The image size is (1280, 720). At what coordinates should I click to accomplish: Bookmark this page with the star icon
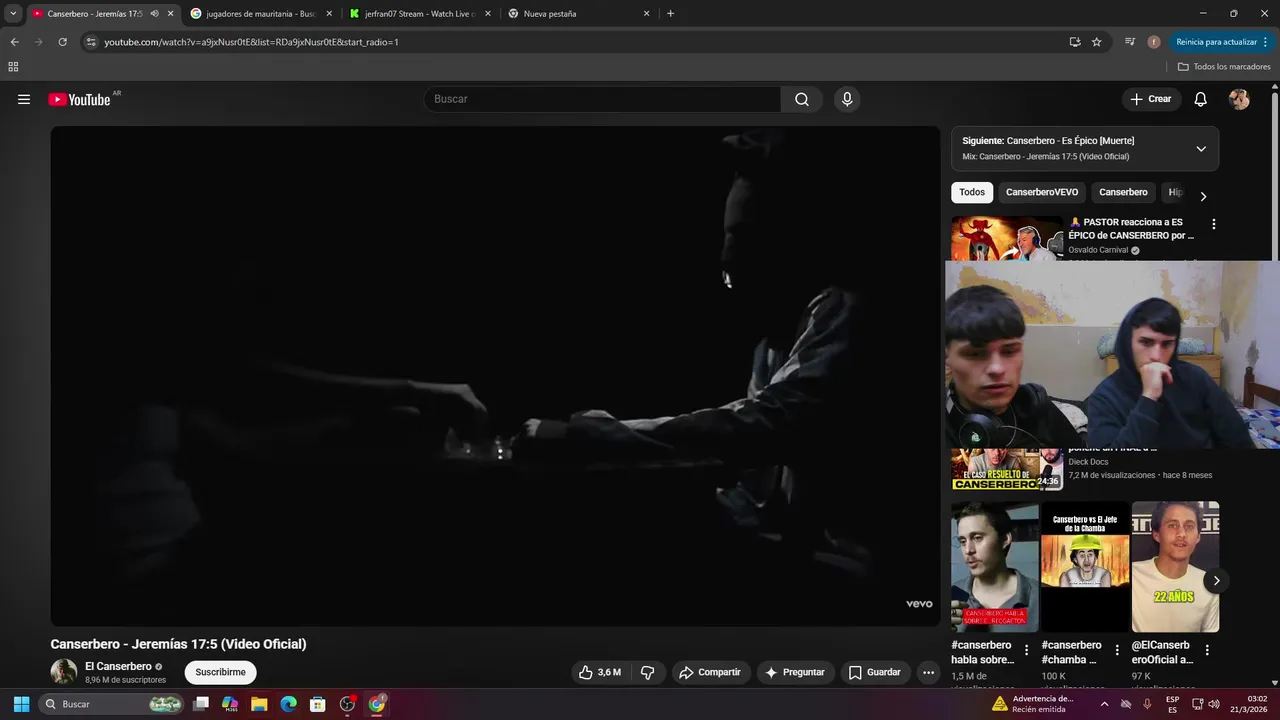[x=1096, y=42]
